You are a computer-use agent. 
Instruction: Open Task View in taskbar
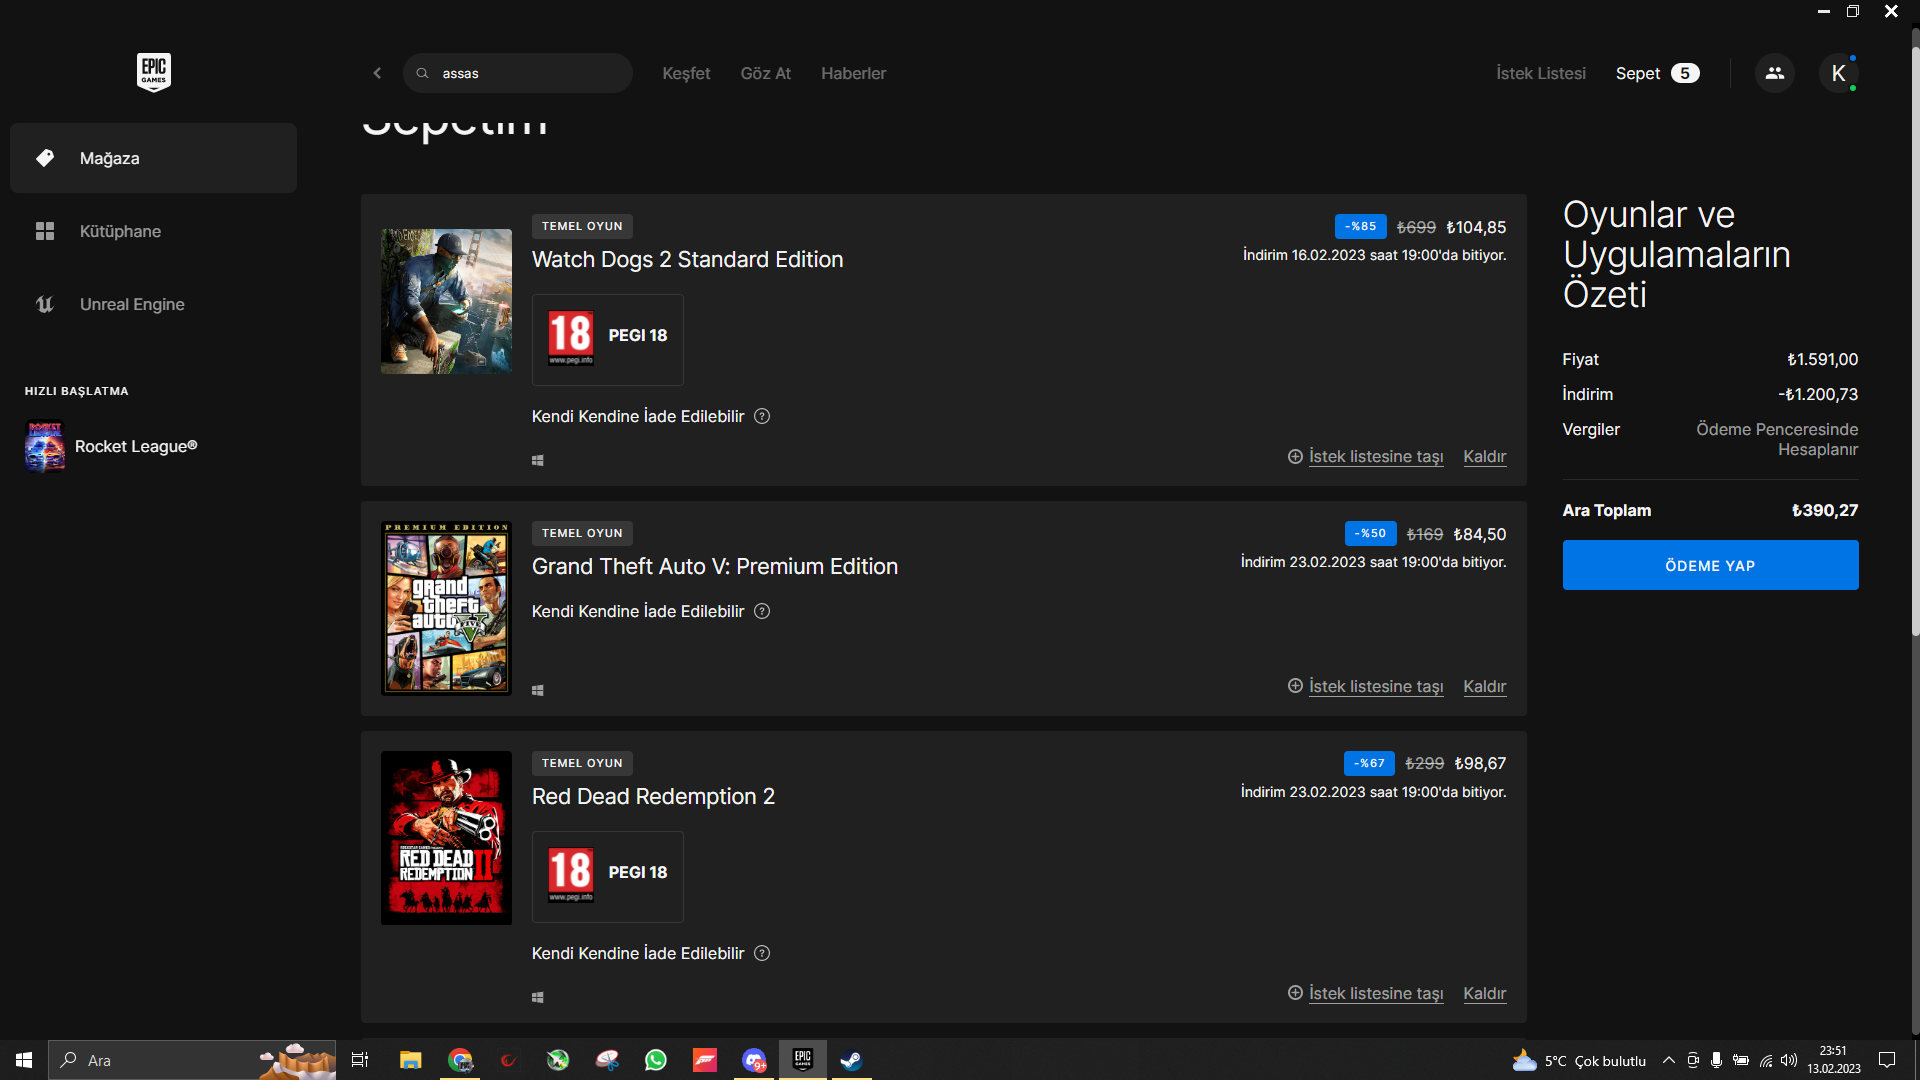pyautogui.click(x=360, y=1060)
